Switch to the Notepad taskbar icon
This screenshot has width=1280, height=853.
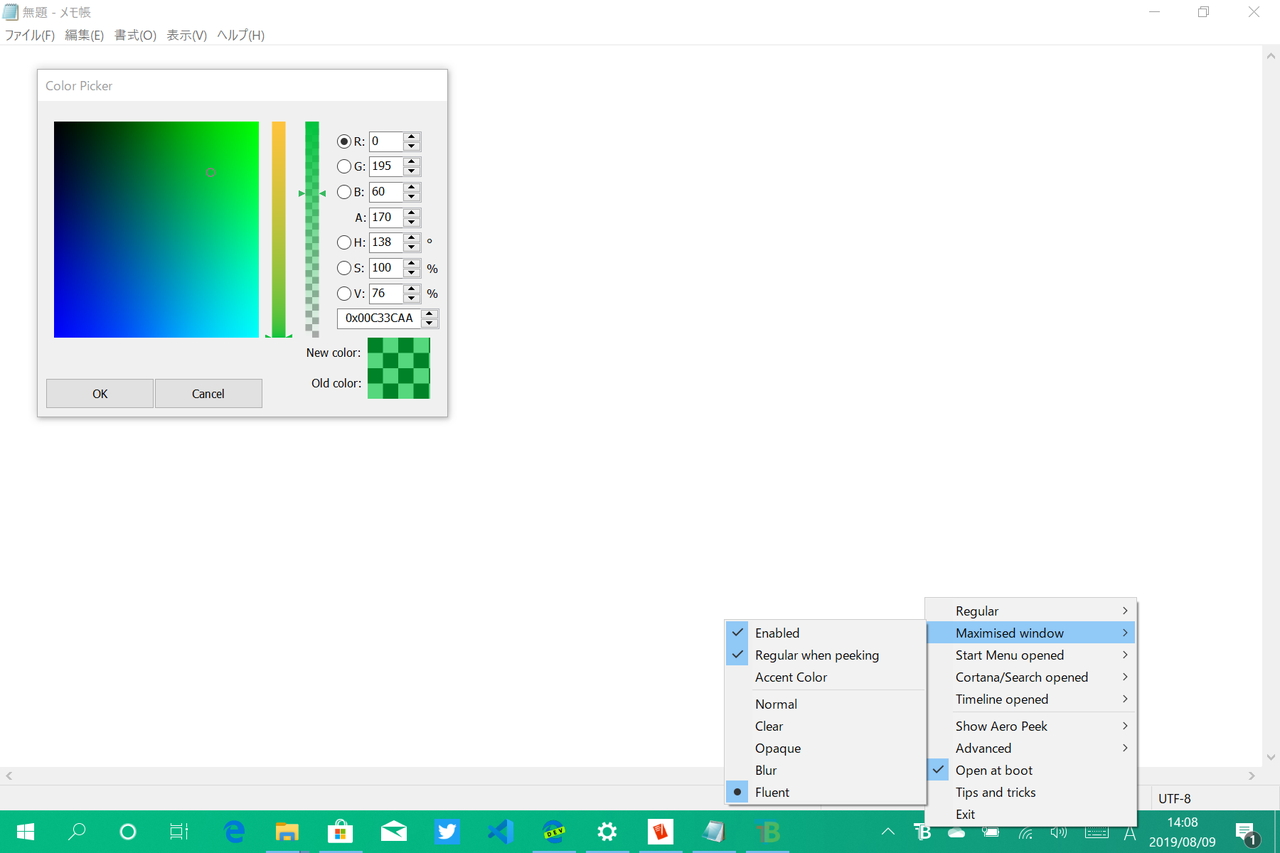pyautogui.click(x=713, y=831)
